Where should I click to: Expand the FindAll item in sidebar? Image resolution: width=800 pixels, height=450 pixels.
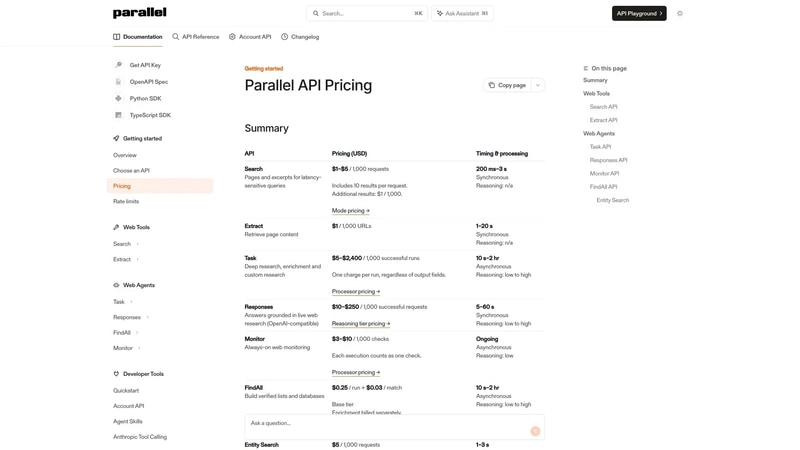tap(138, 333)
